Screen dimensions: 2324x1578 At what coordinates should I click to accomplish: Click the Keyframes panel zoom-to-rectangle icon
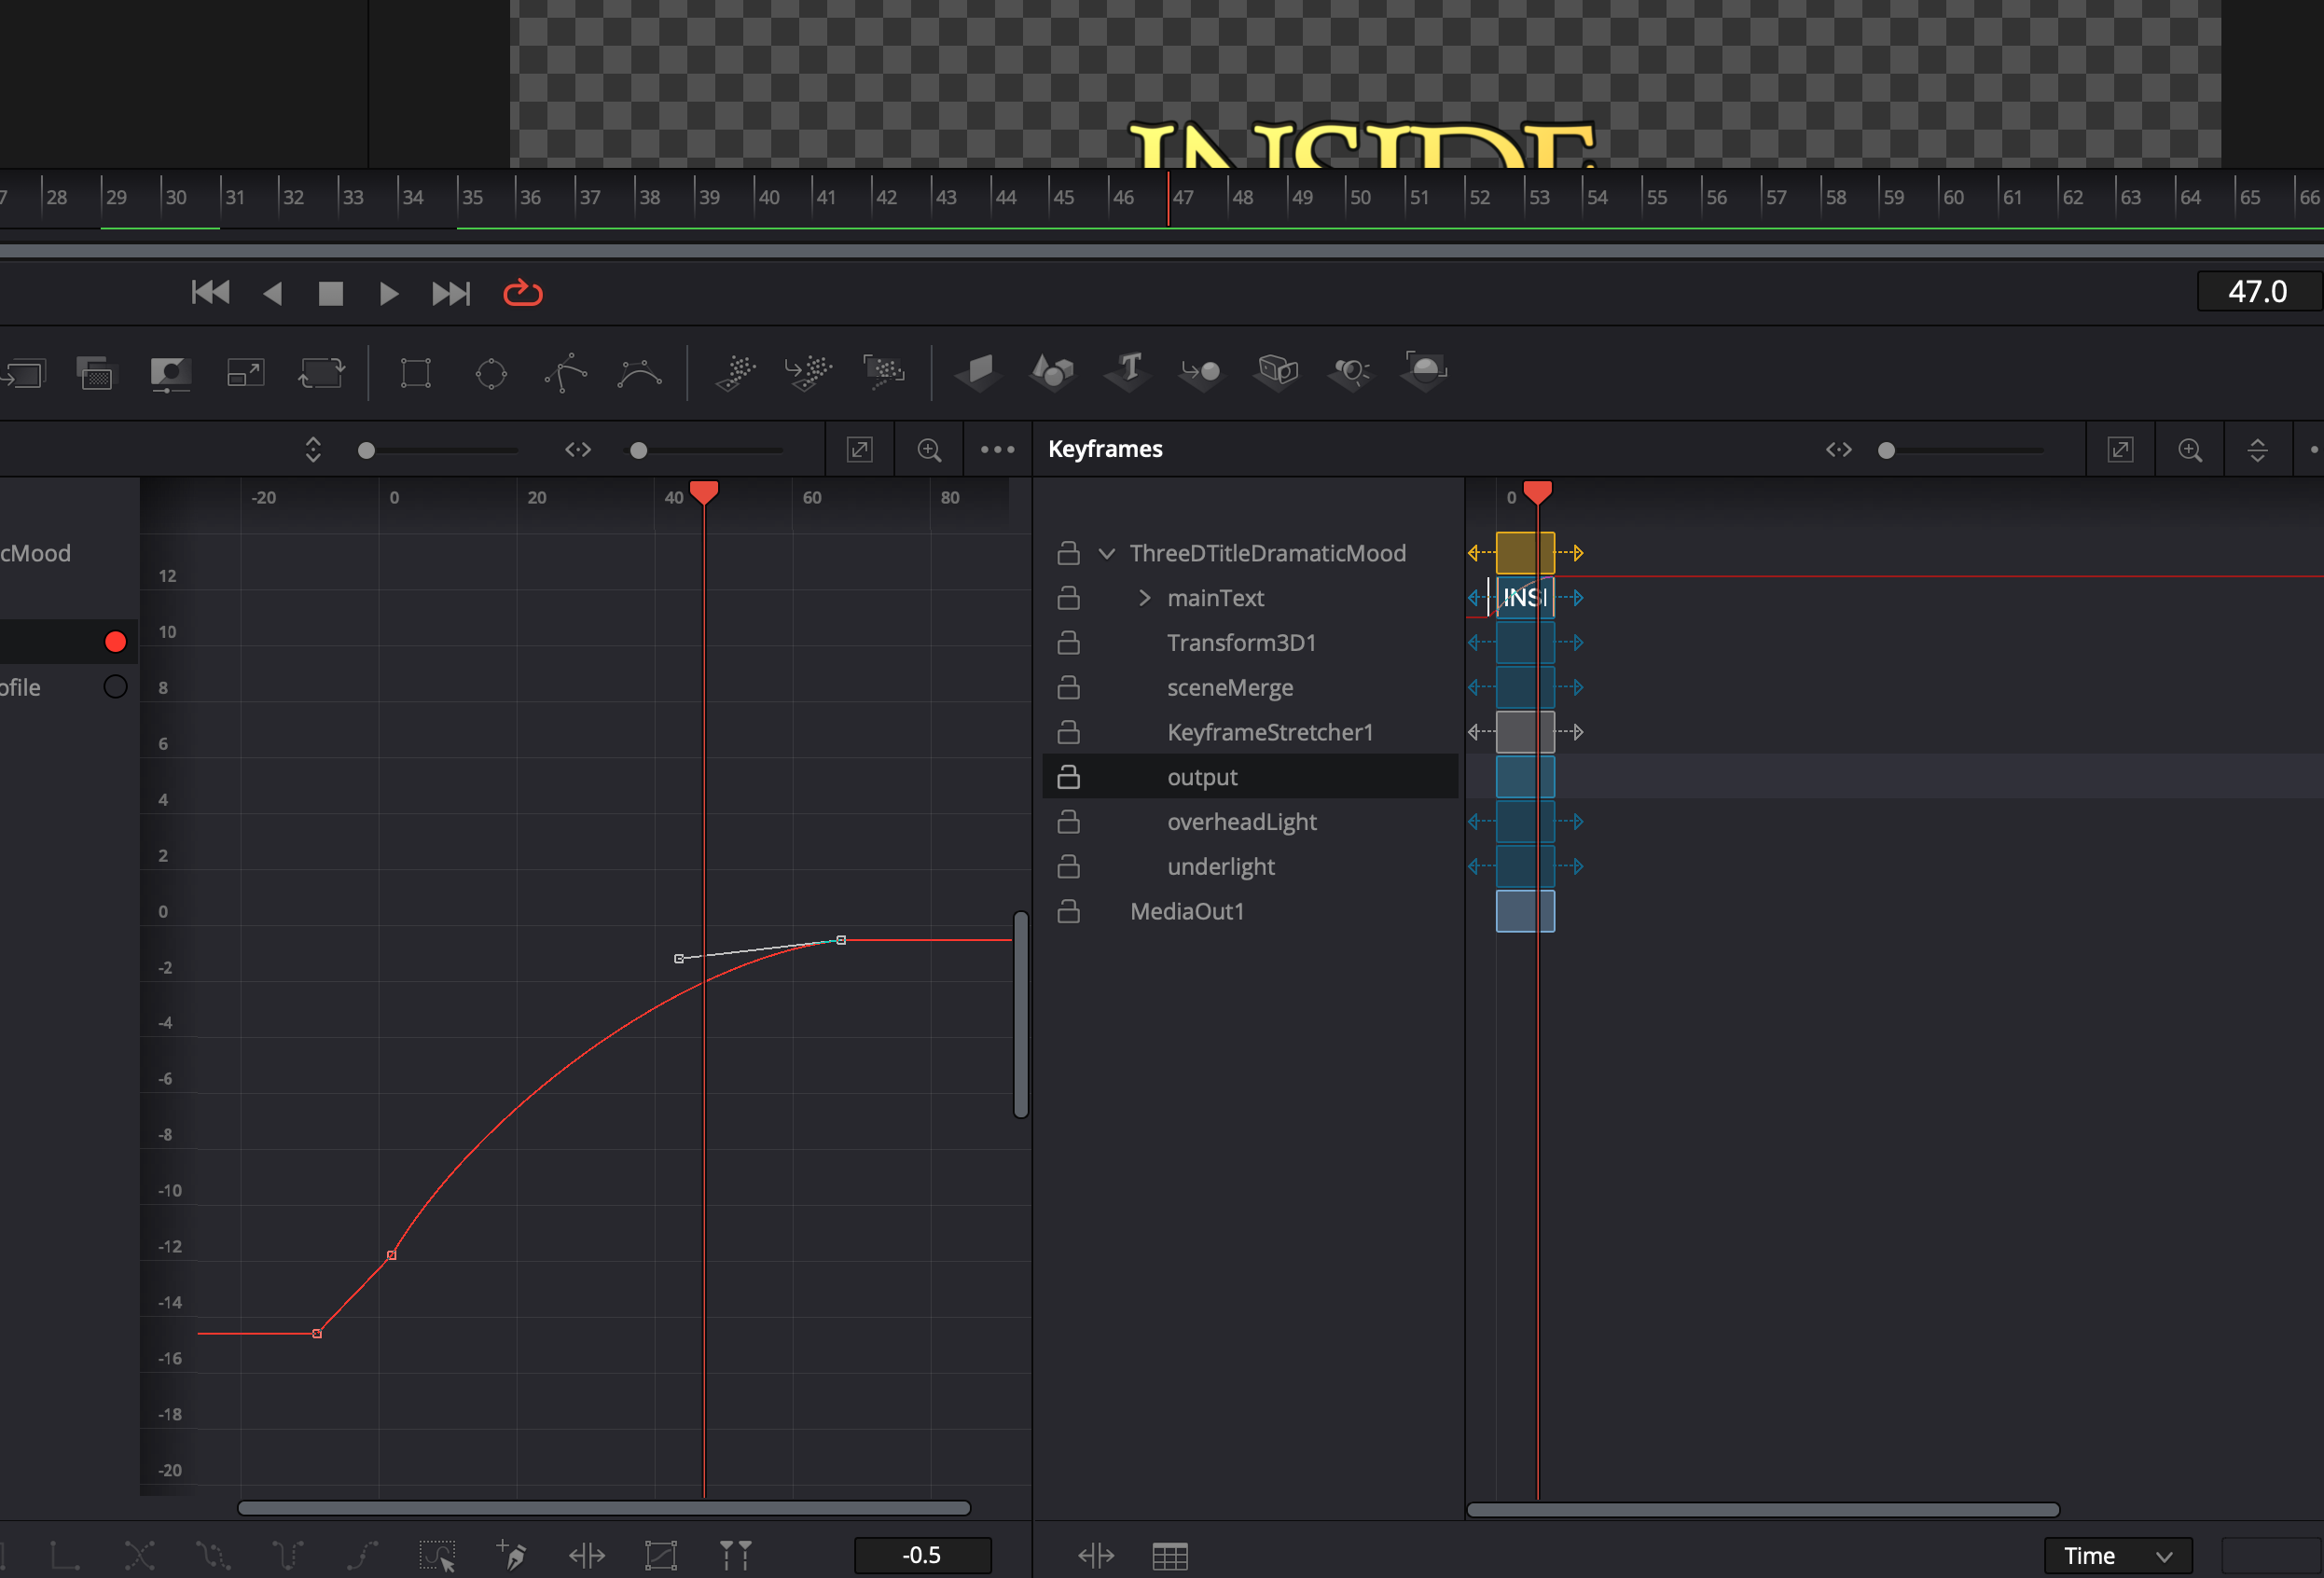click(2190, 450)
